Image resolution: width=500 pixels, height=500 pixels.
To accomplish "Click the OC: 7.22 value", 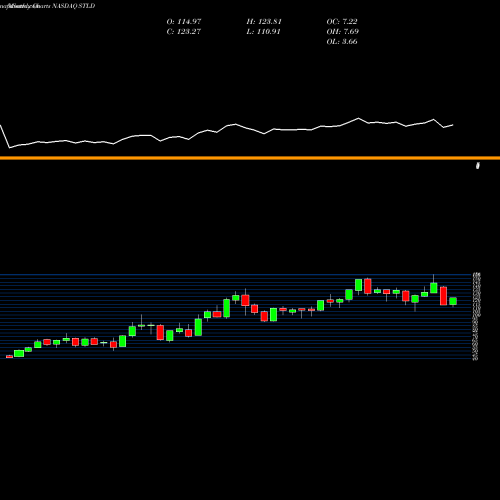I will coord(342,22).
